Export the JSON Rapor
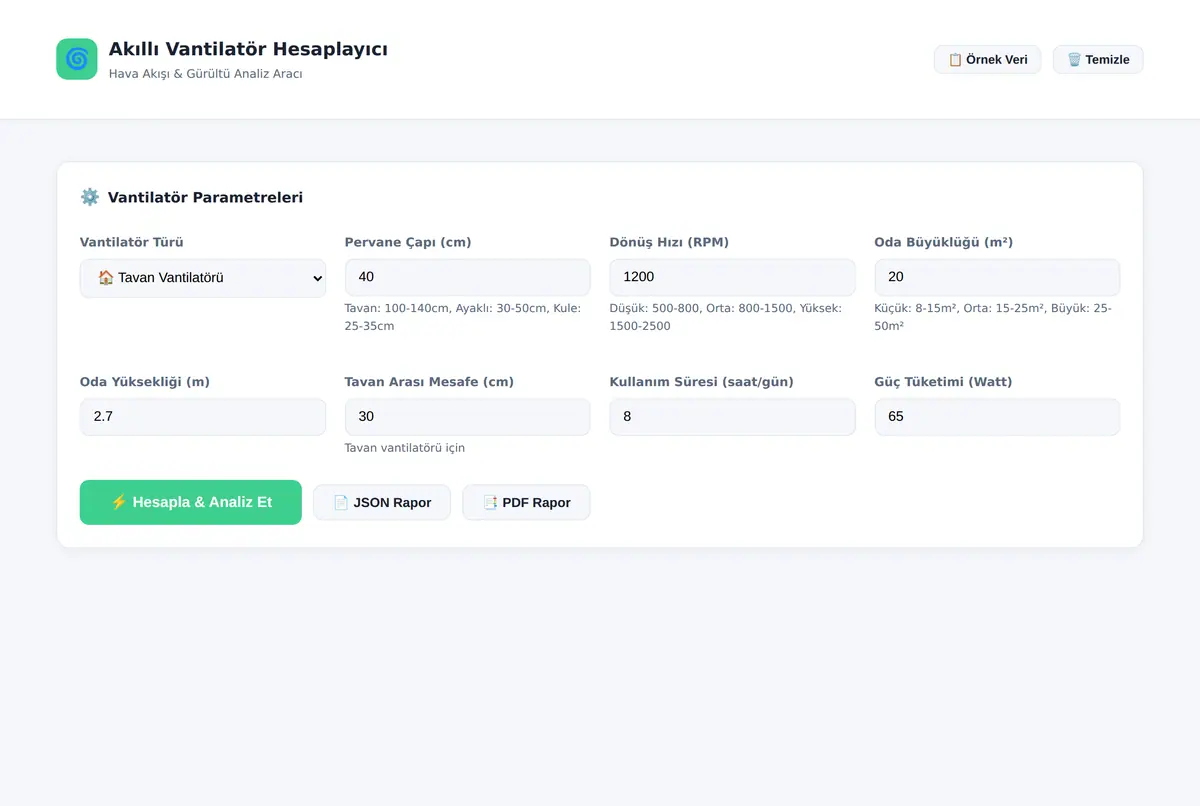 click(382, 502)
